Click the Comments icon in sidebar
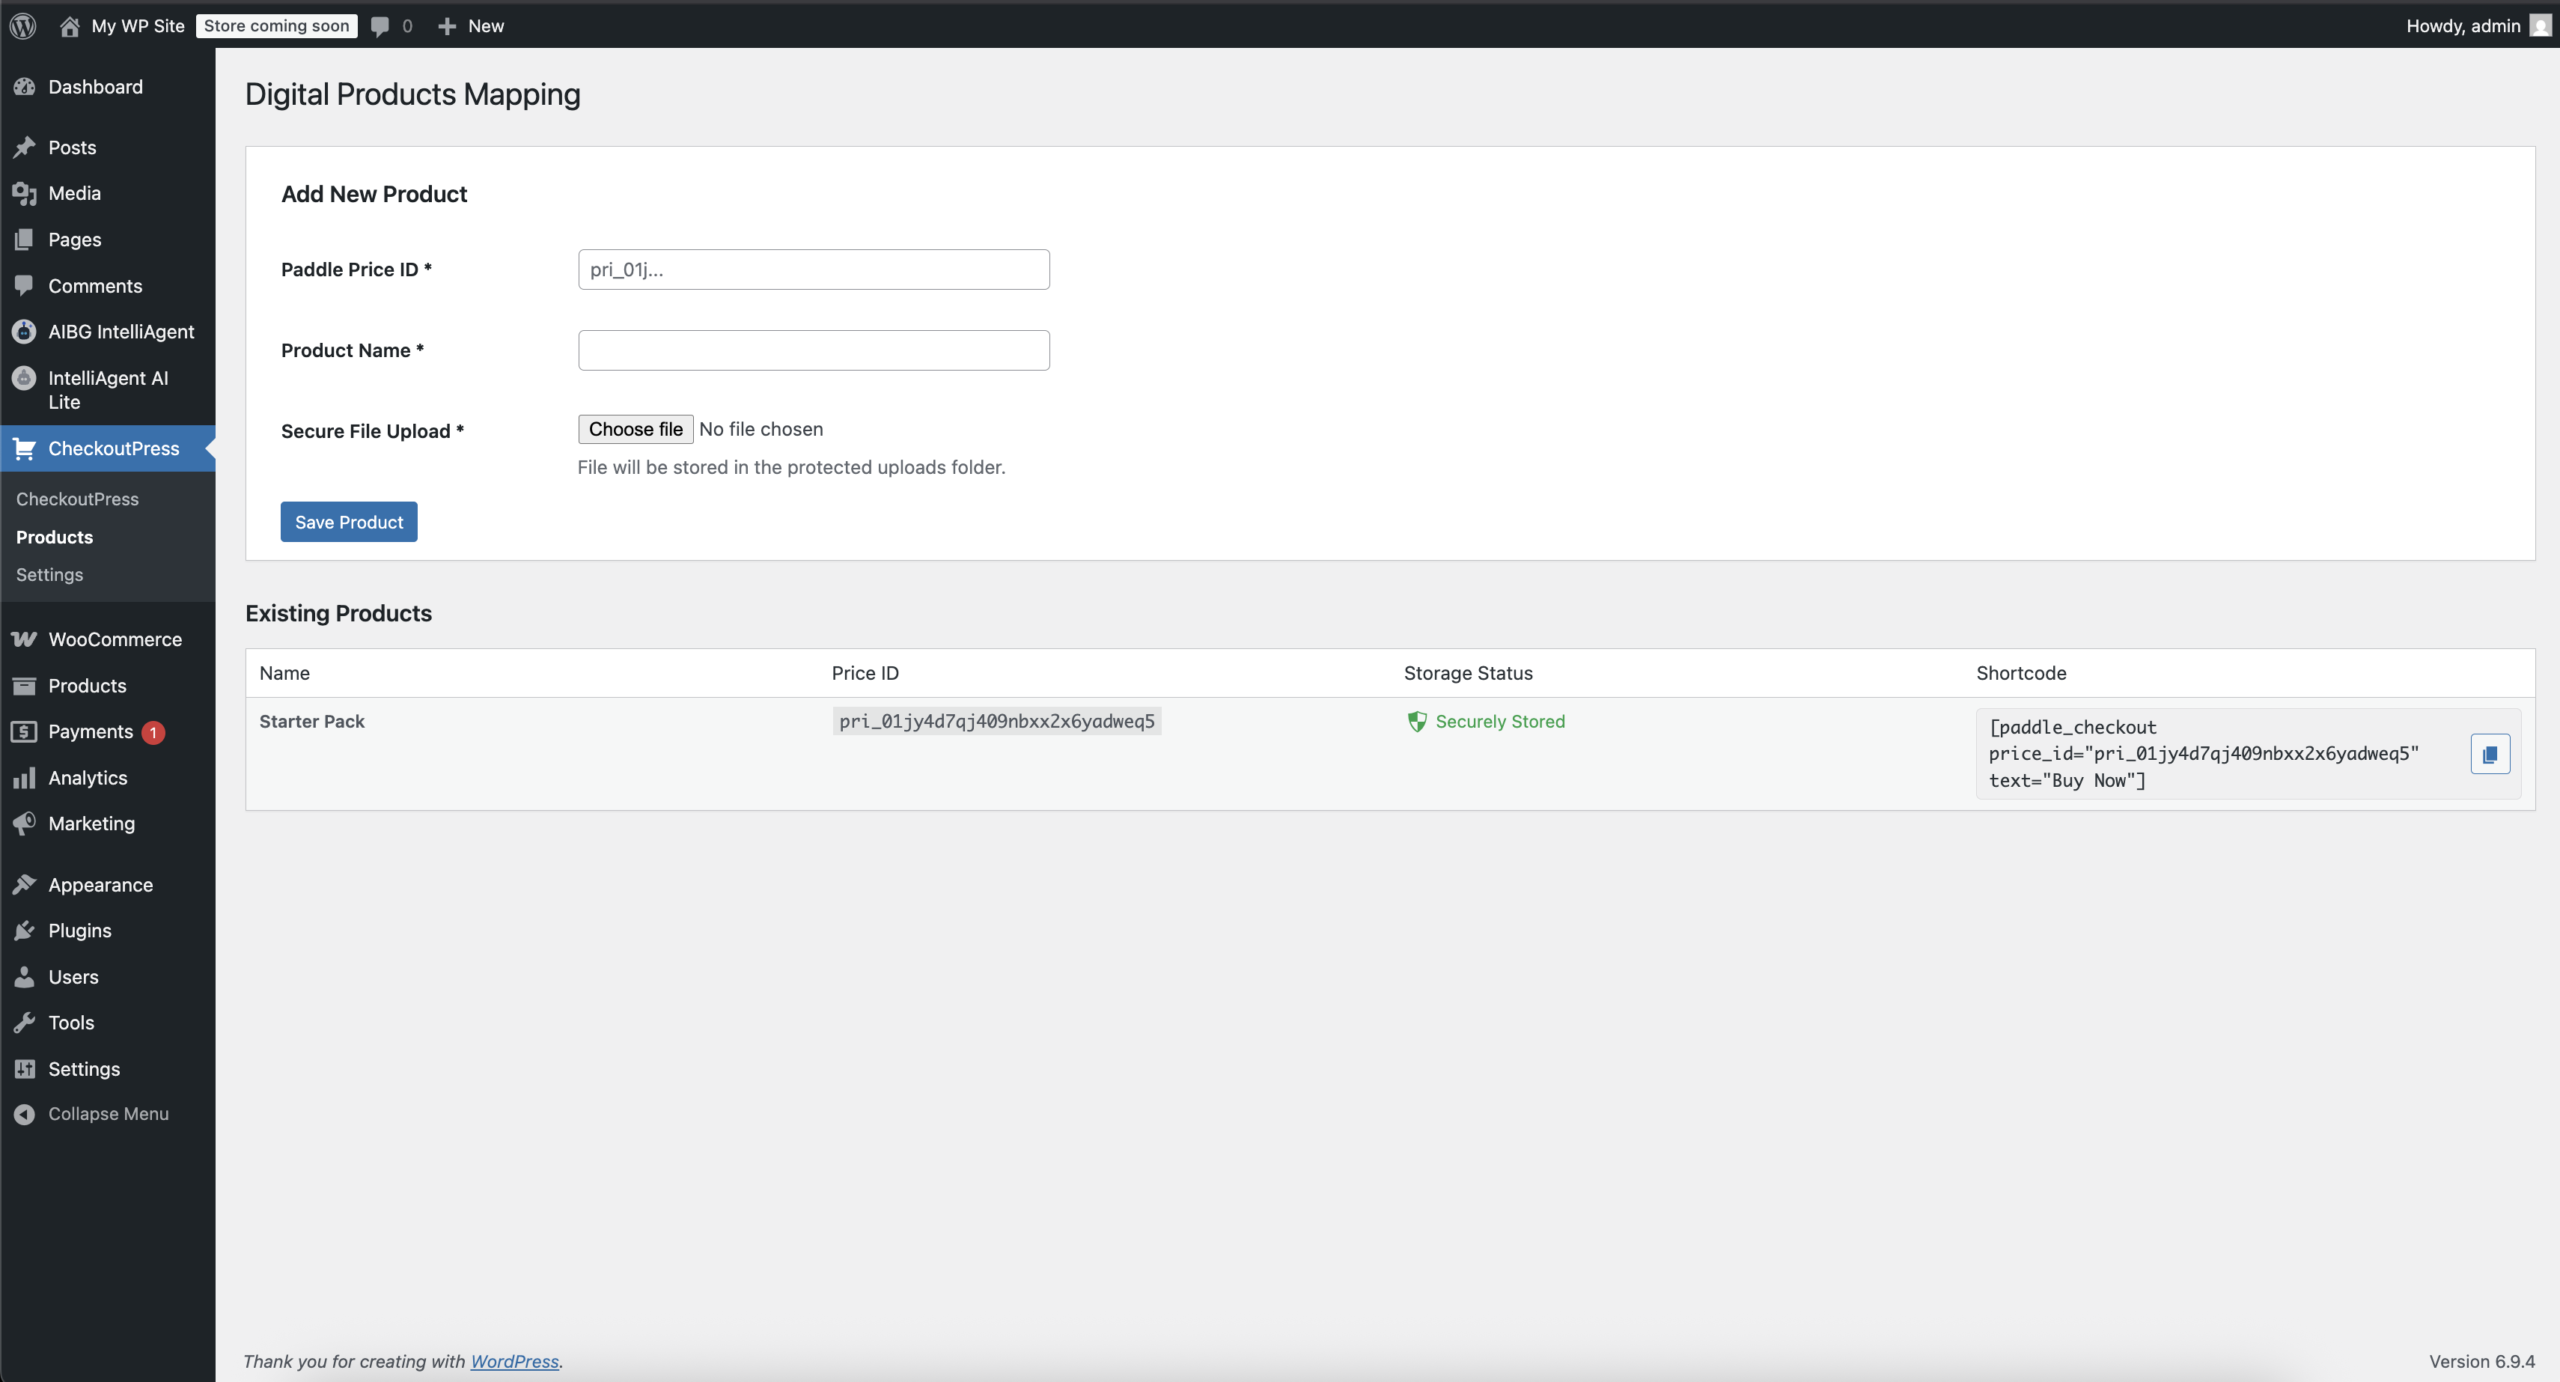This screenshot has width=2560, height=1382. [25, 286]
